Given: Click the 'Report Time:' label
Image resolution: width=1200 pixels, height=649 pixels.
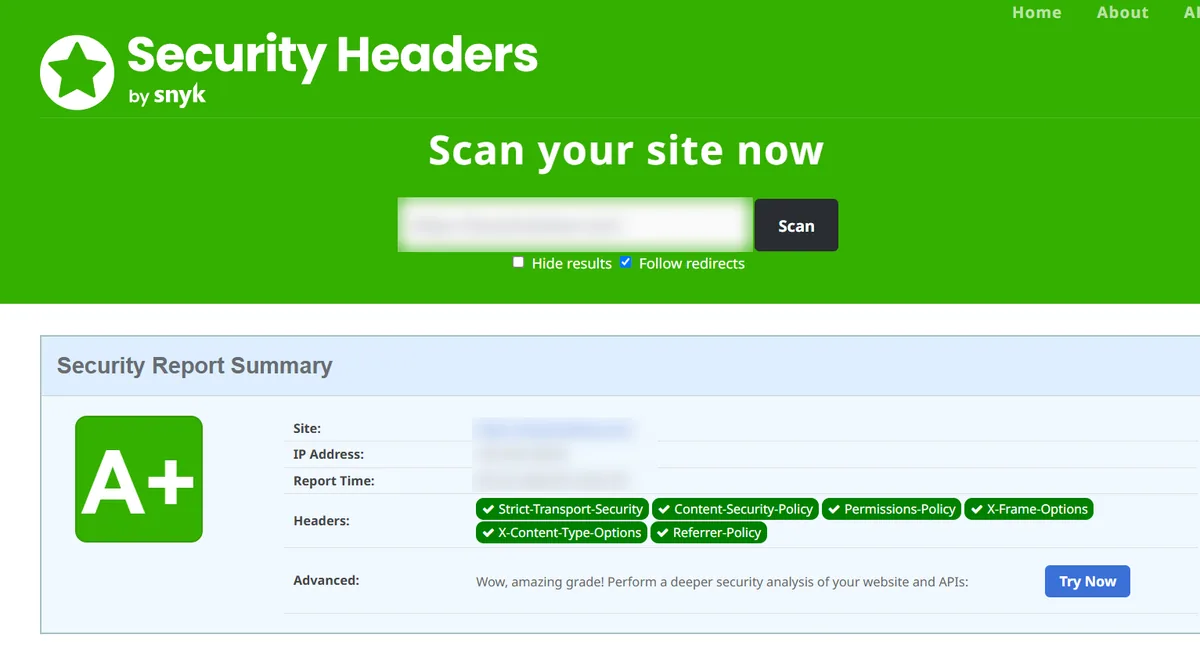Looking at the screenshot, I should point(334,481).
